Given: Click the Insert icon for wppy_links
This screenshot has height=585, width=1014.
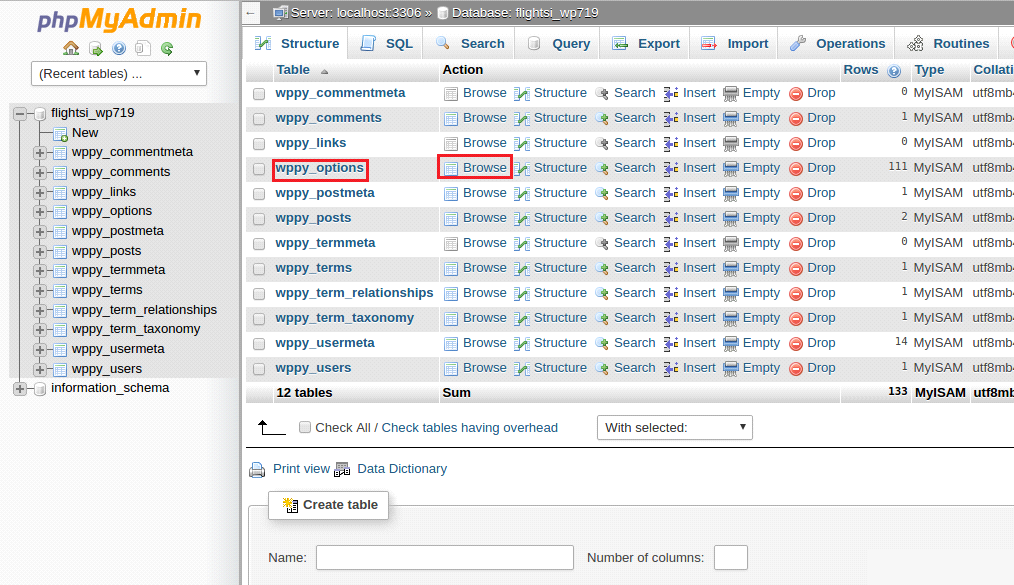Looking at the screenshot, I should tap(671, 143).
